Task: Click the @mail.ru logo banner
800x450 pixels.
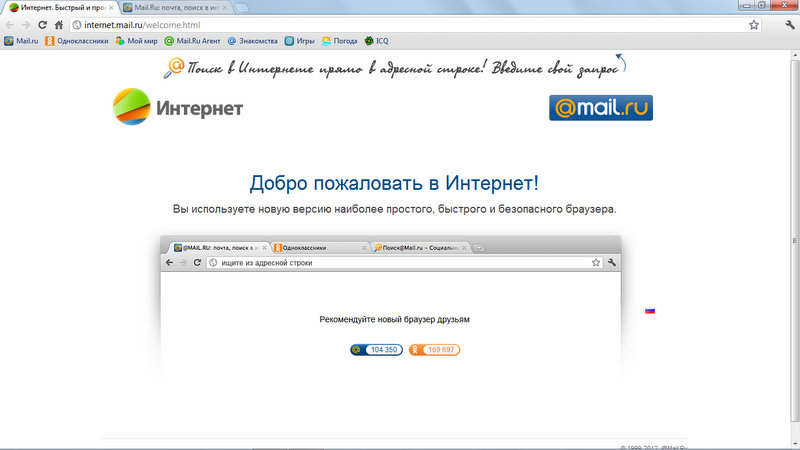Action: point(601,108)
